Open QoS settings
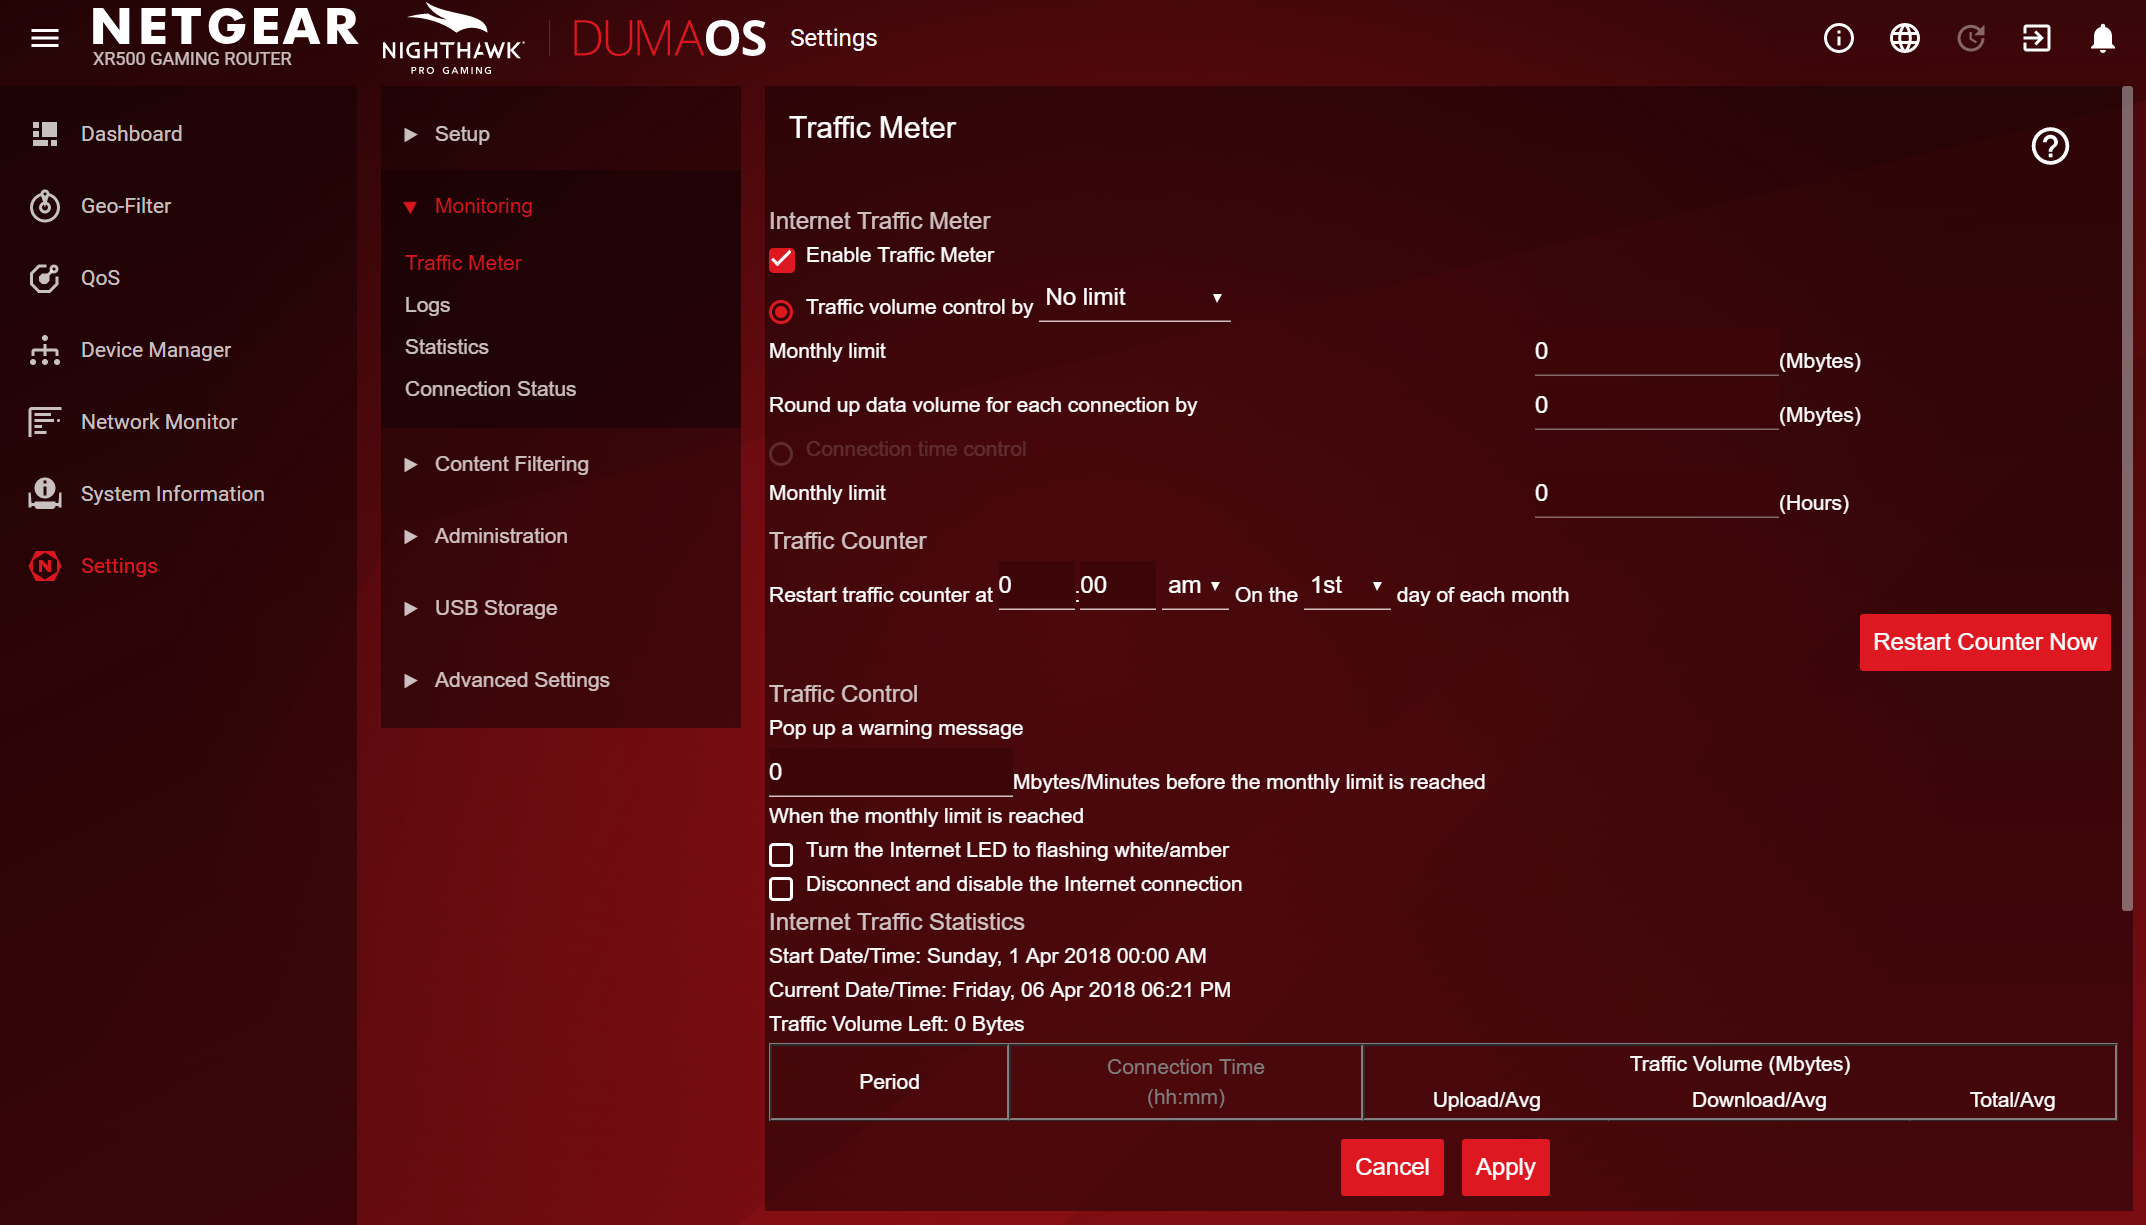2146x1225 pixels. pos(100,277)
